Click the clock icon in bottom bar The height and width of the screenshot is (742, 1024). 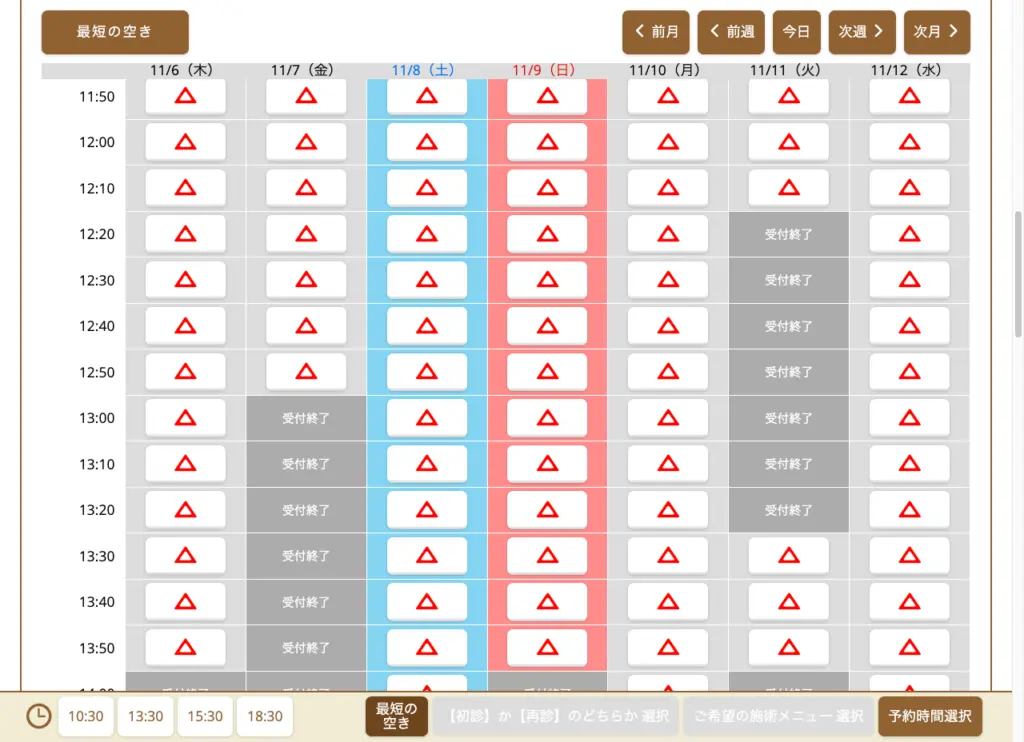point(38,716)
